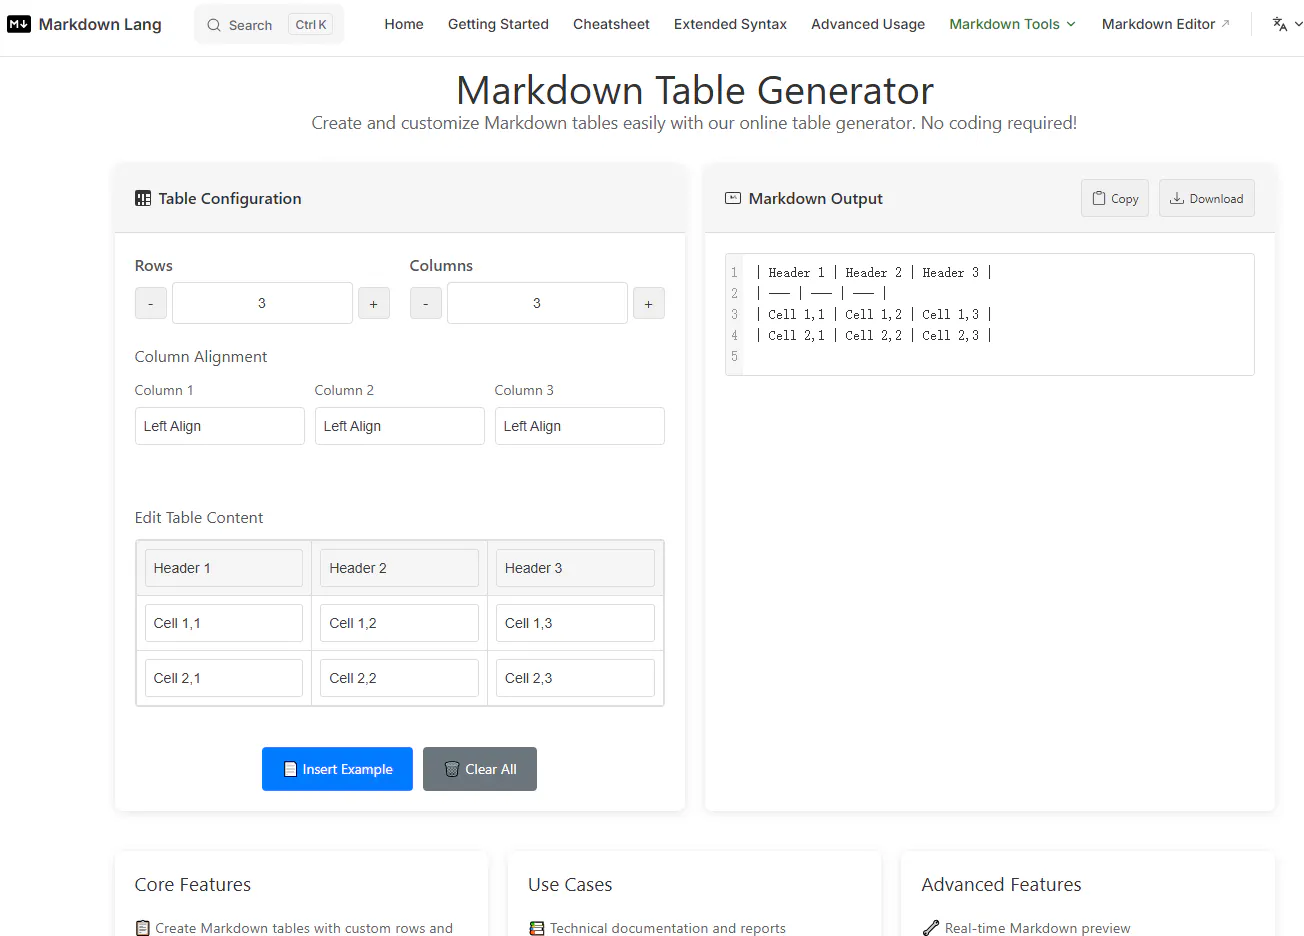Click the clipboard icon on Copy

1099,198
